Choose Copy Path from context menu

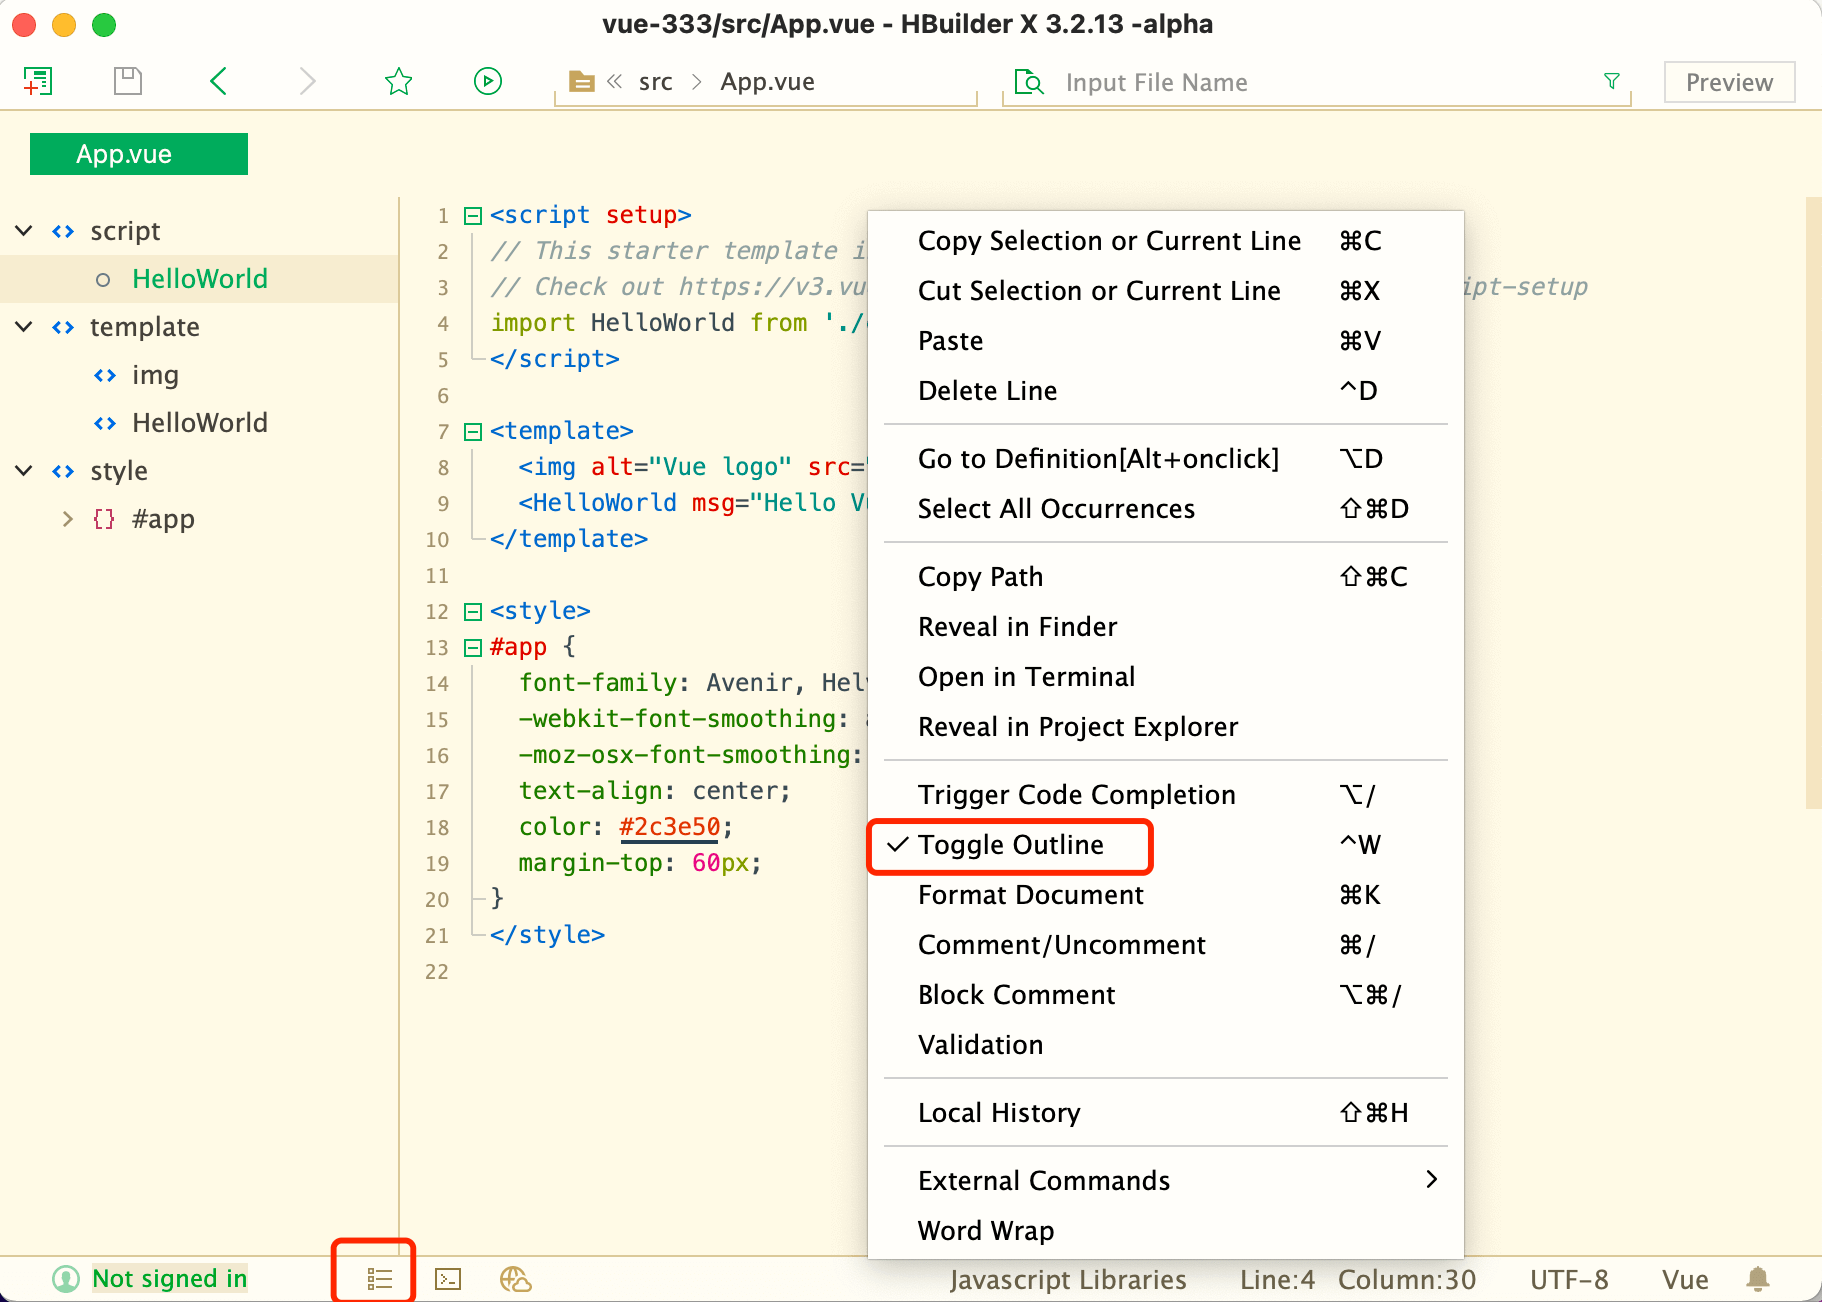1166,577
